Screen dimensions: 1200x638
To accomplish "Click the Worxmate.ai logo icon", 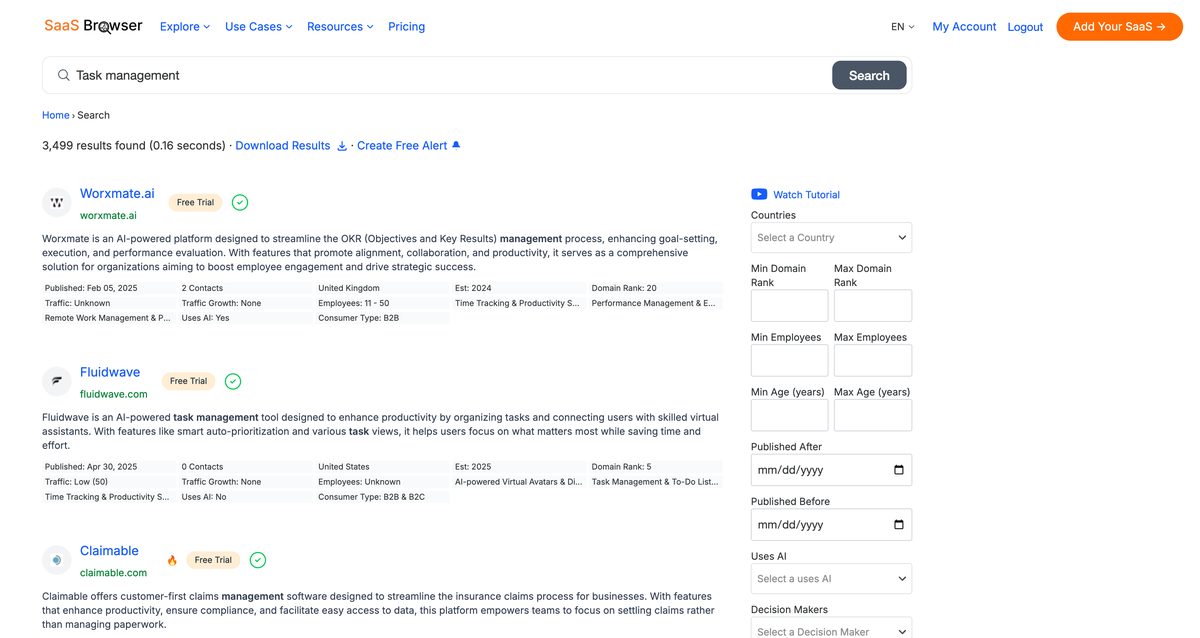I will pos(57,203).
